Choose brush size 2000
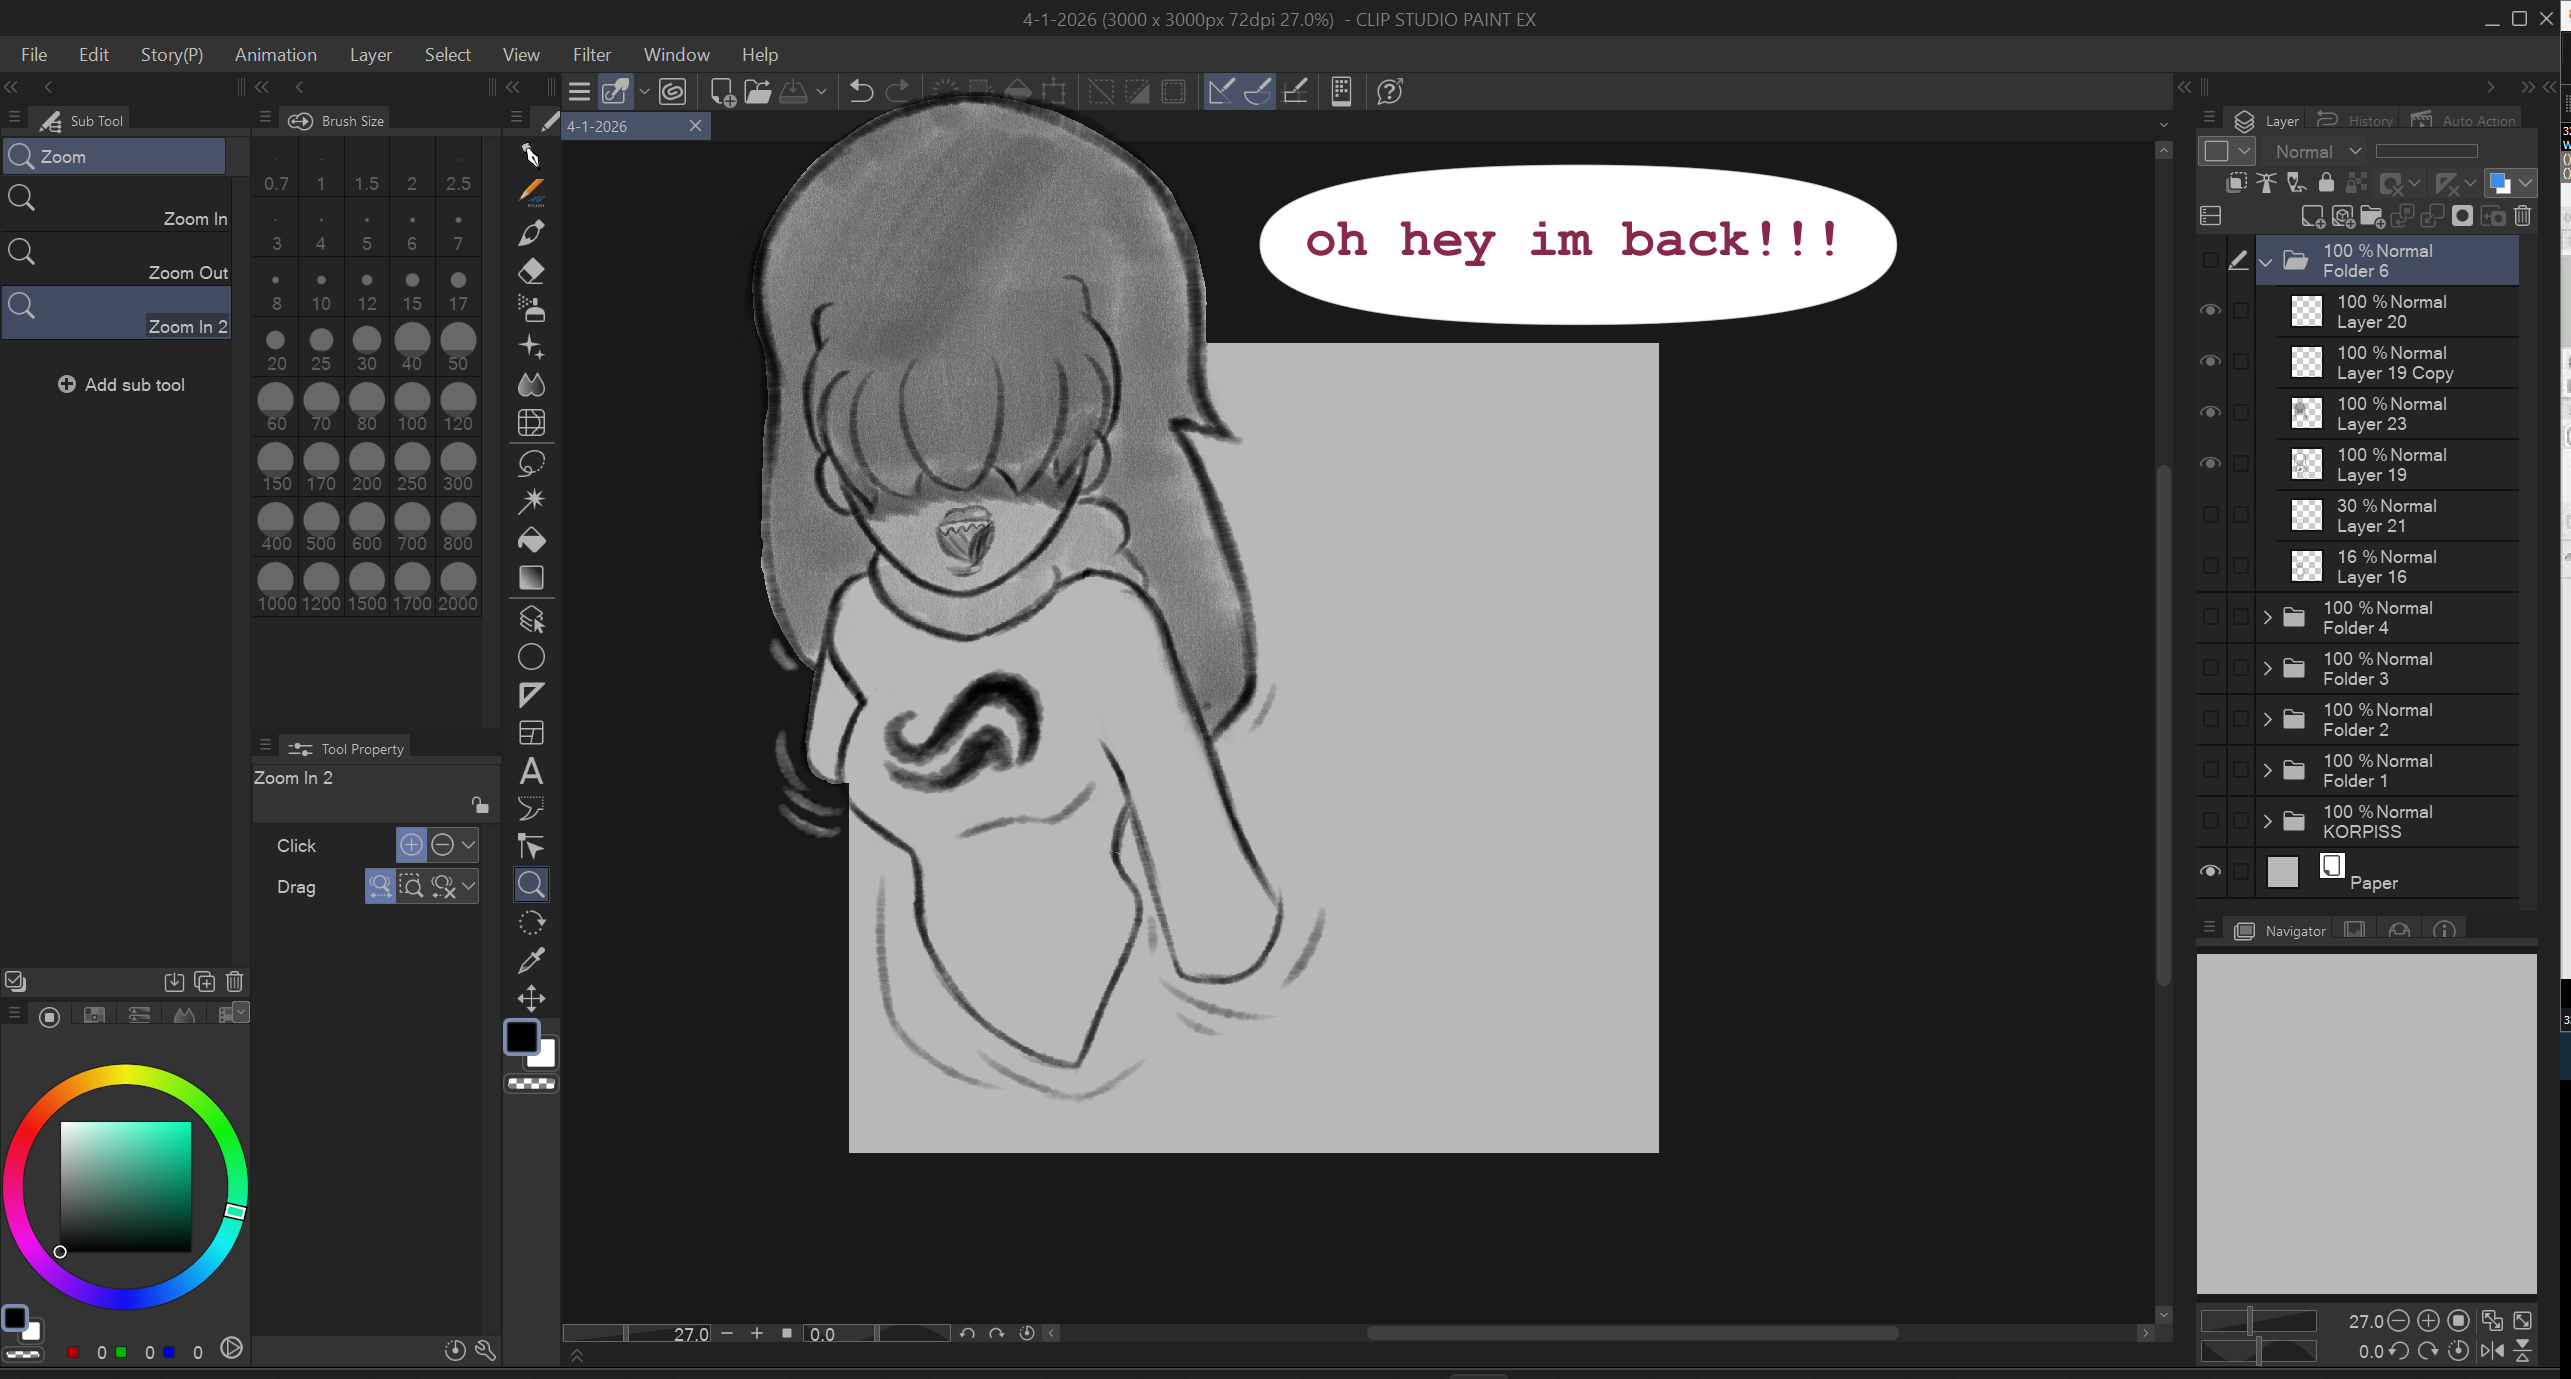2571x1379 pixels. pyautogui.click(x=457, y=589)
